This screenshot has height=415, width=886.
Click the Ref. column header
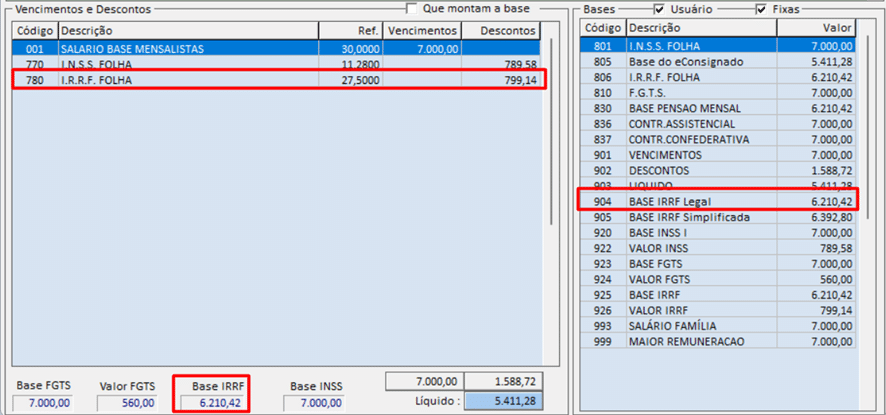point(349,31)
